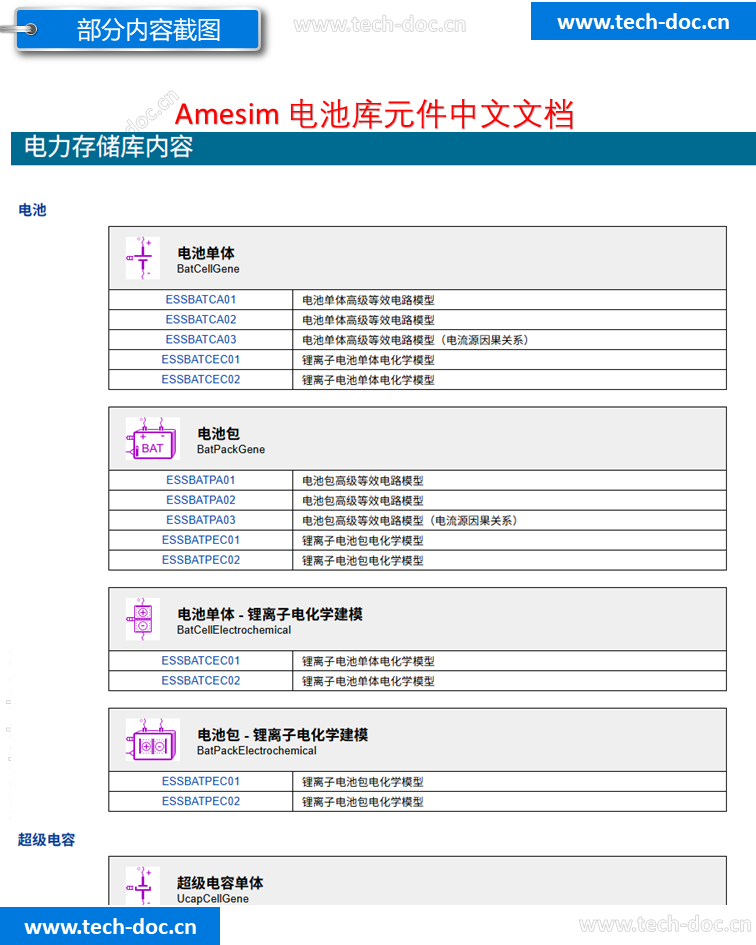The width and height of the screenshot is (756, 945).
Task: Click 锂离子电池单体电化学模型 in BatCellElectrochemical ESSBATCEC01 row
Action: (368, 661)
